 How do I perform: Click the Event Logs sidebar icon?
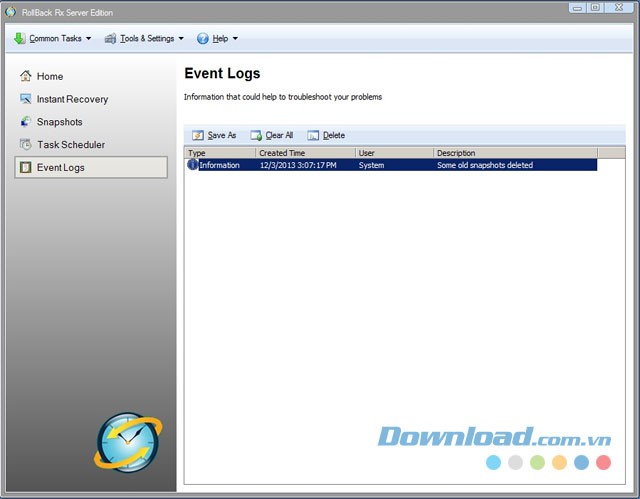[26, 168]
